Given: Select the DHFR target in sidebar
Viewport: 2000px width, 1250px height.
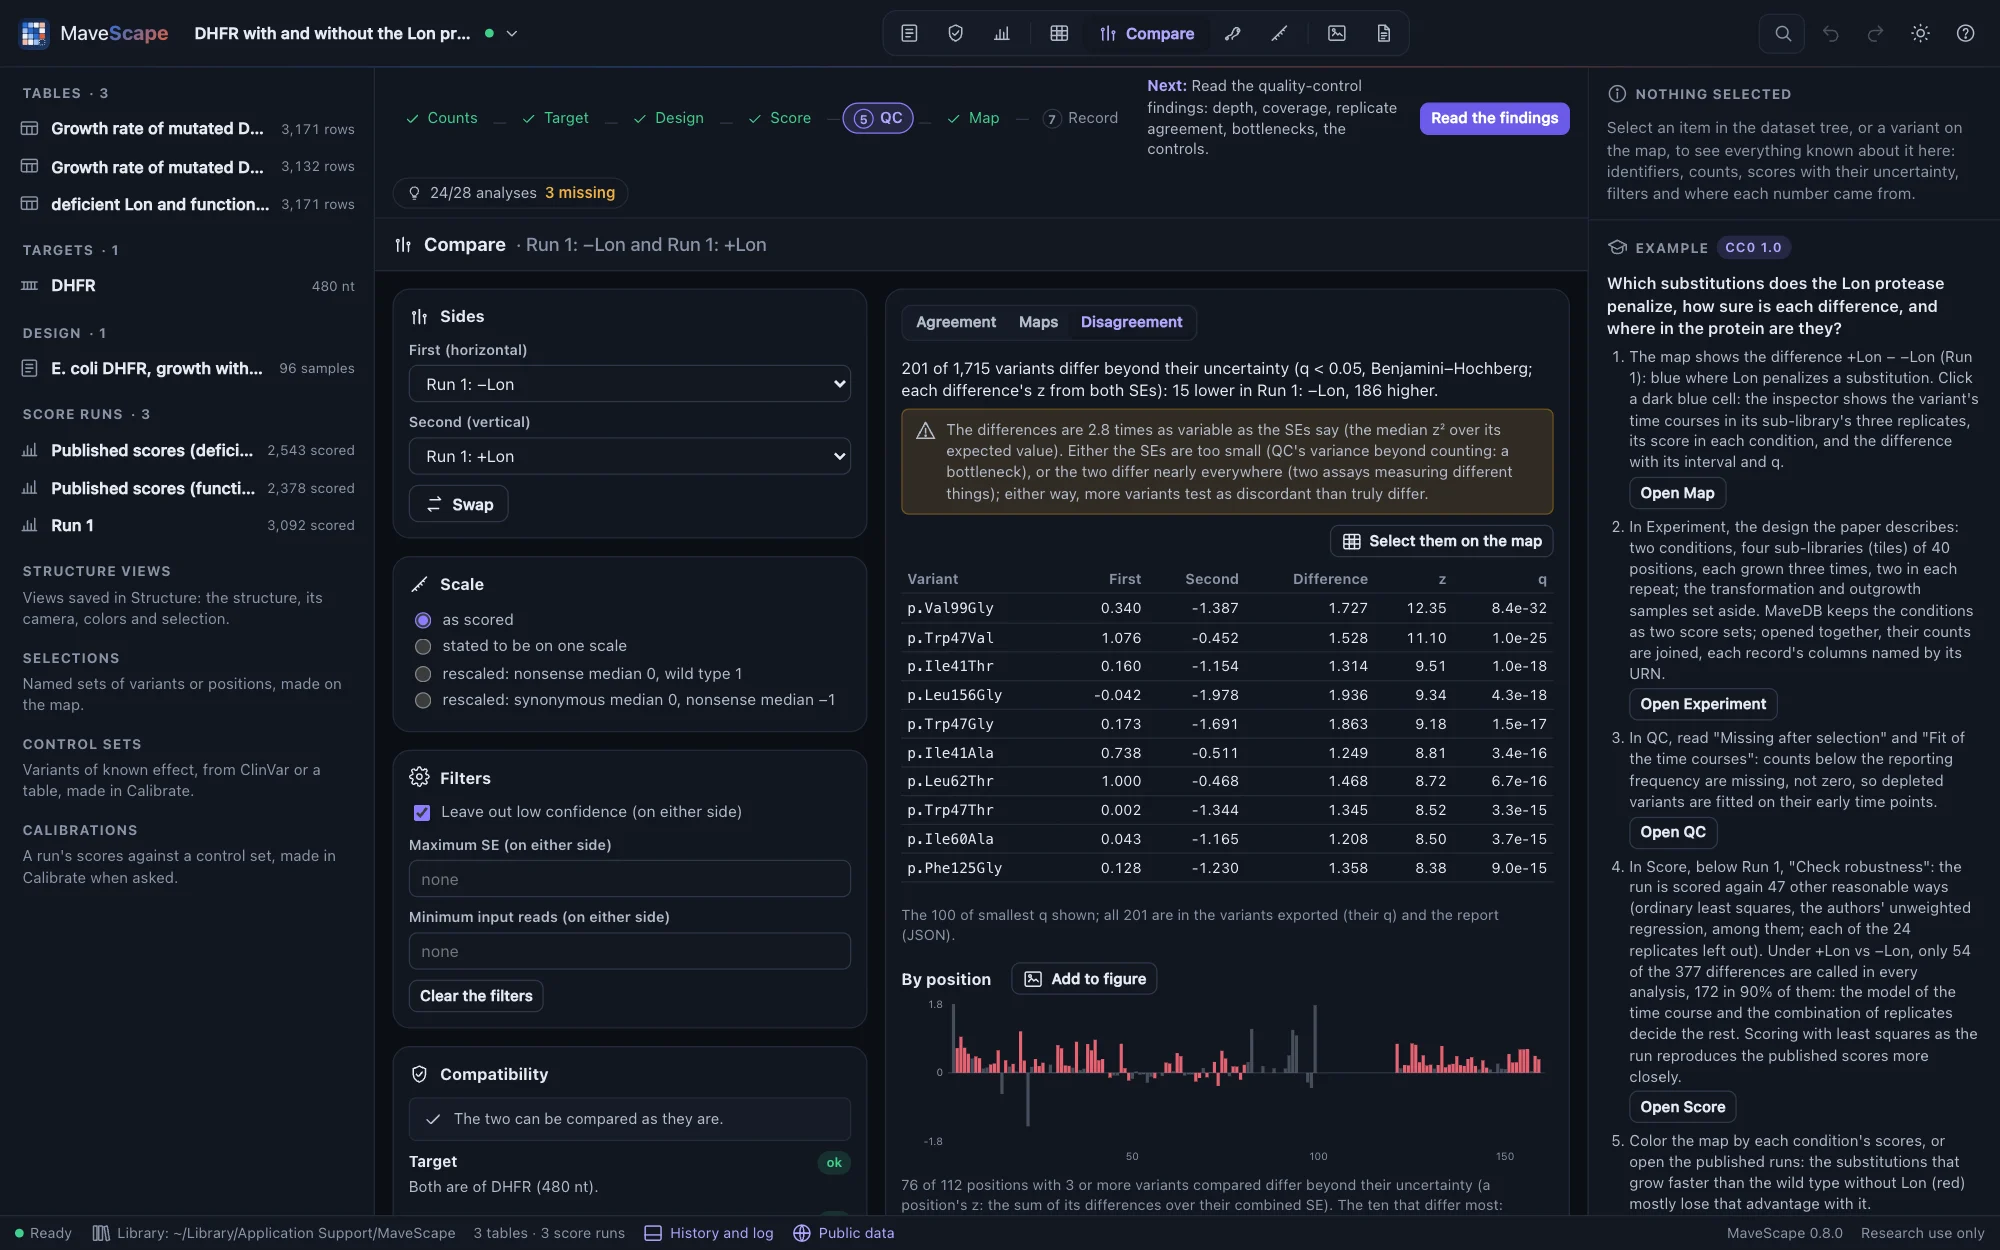Looking at the screenshot, I should click(188, 286).
